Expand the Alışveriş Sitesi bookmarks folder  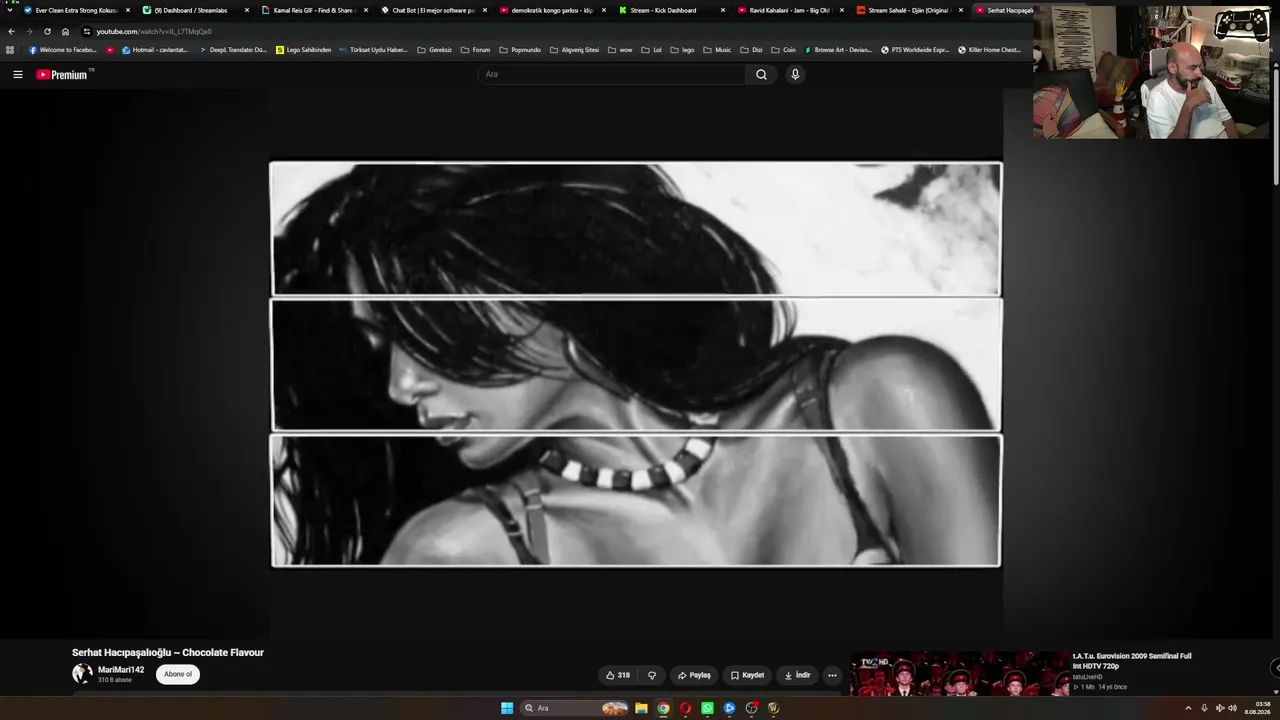coord(575,50)
